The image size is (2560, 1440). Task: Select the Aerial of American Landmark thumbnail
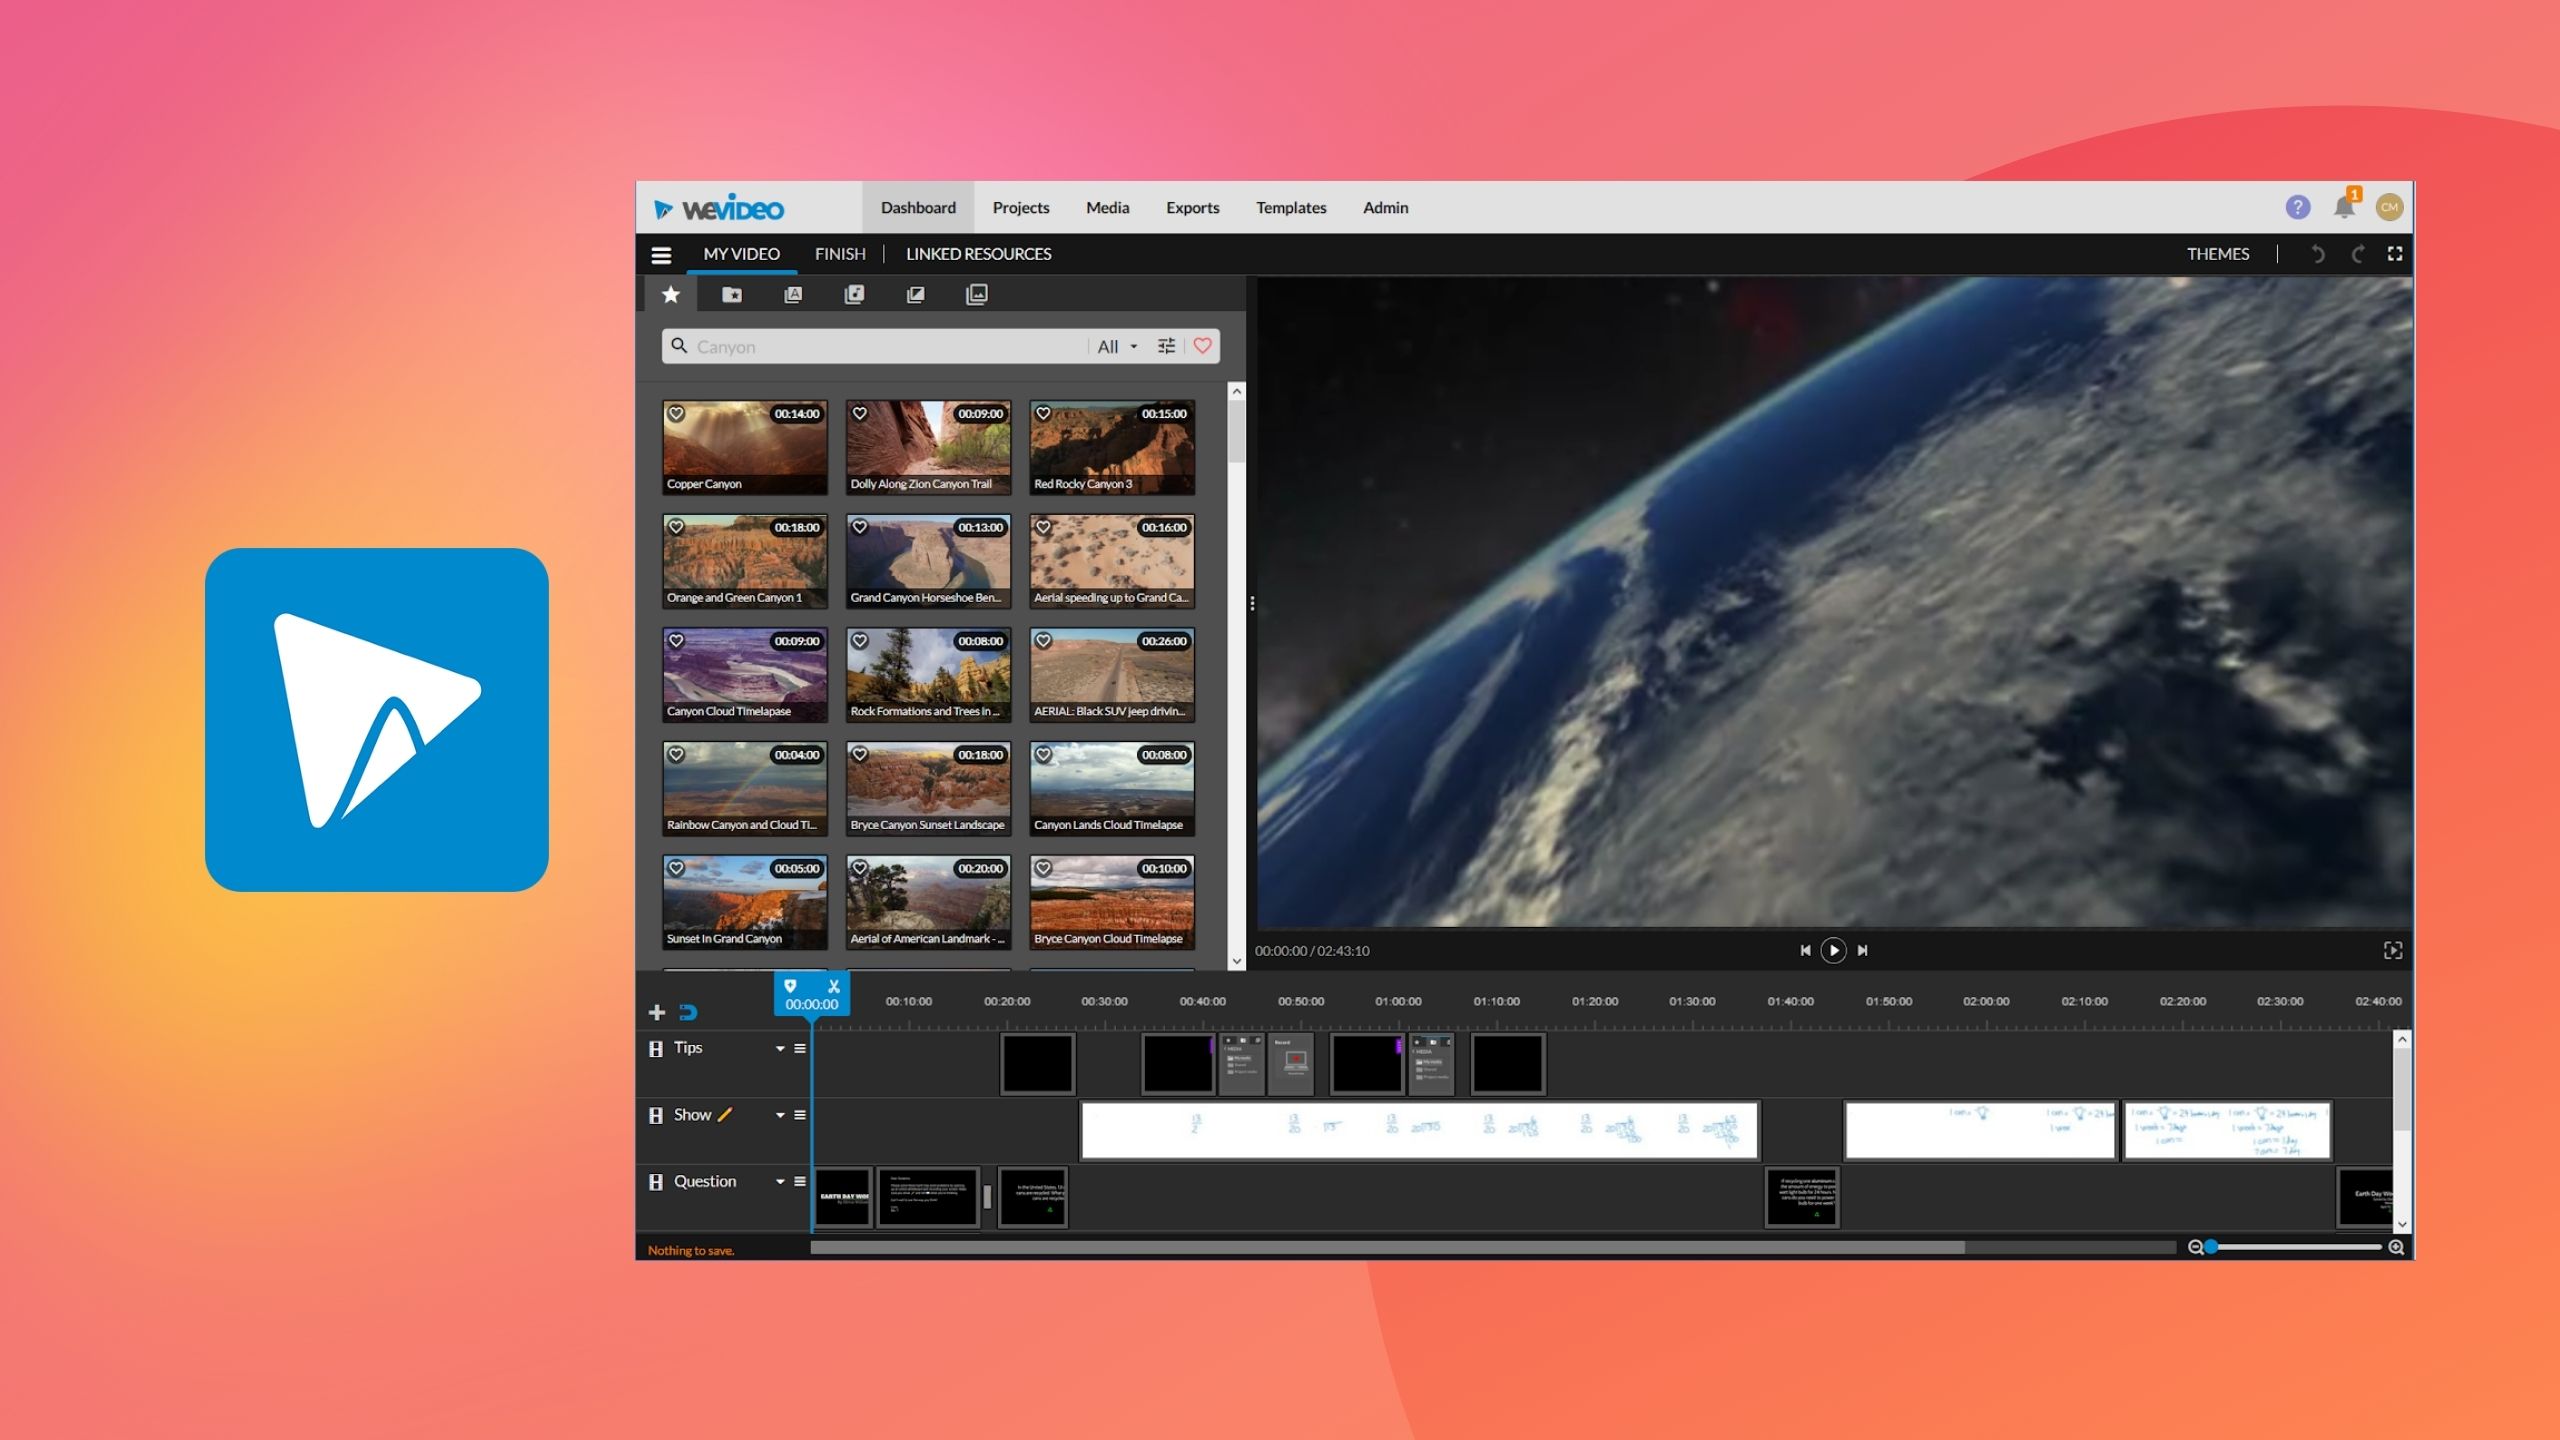[928, 902]
